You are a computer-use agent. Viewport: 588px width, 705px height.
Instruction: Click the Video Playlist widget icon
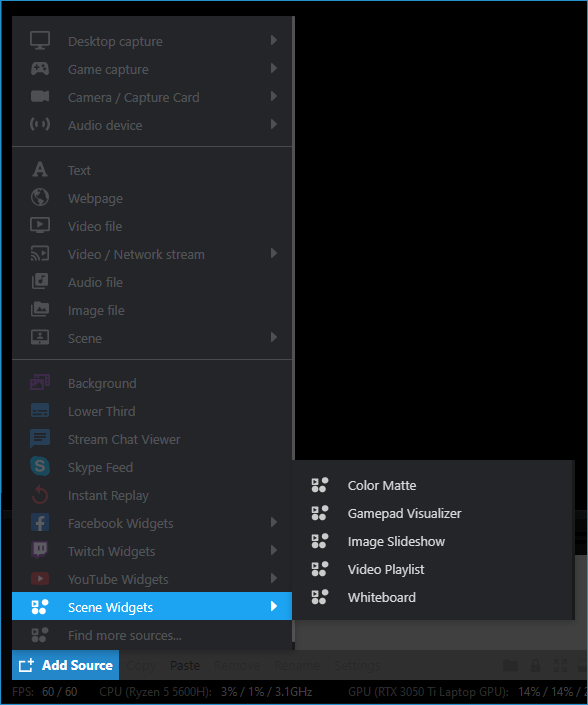(320, 569)
